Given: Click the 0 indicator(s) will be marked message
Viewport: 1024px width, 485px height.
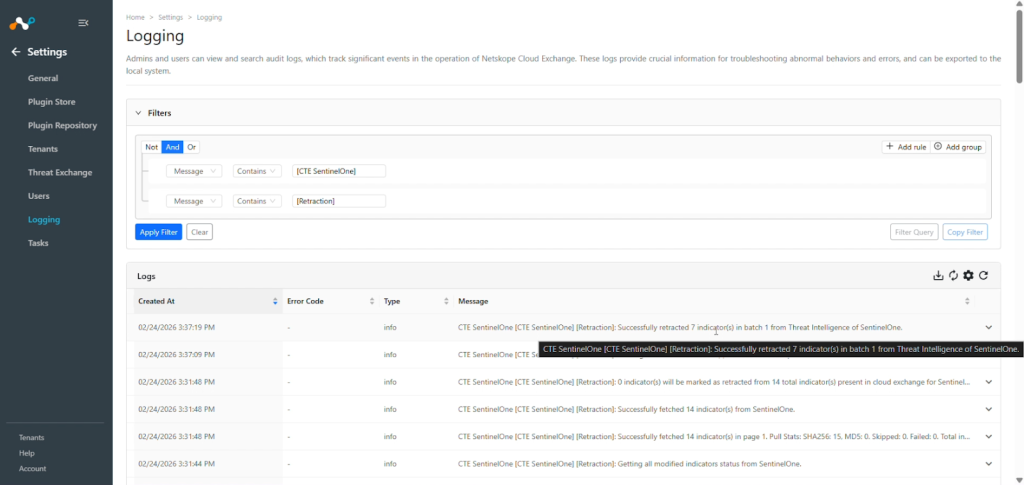Looking at the screenshot, I should click(x=714, y=382).
